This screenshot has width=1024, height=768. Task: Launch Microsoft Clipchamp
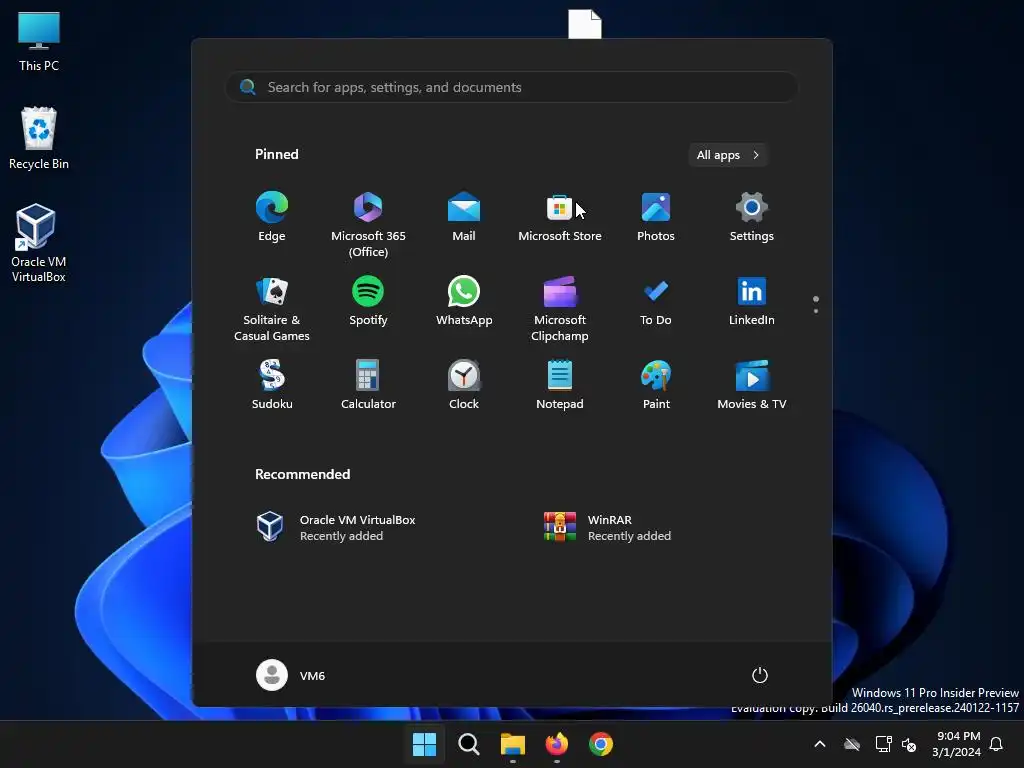[560, 308]
